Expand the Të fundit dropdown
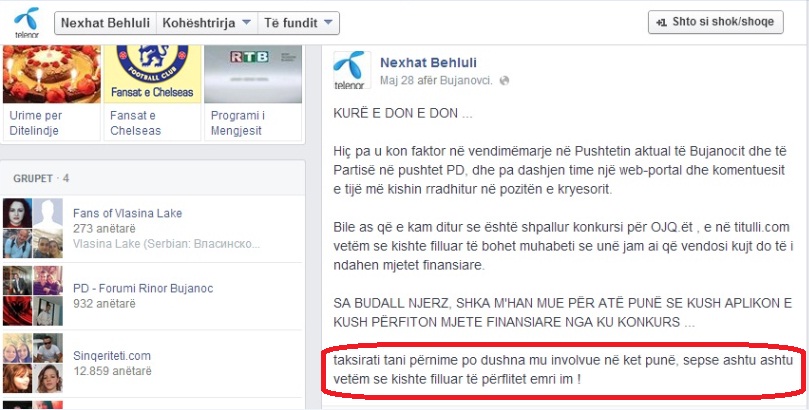The width and height of the screenshot is (809, 410). pos(298,23)
